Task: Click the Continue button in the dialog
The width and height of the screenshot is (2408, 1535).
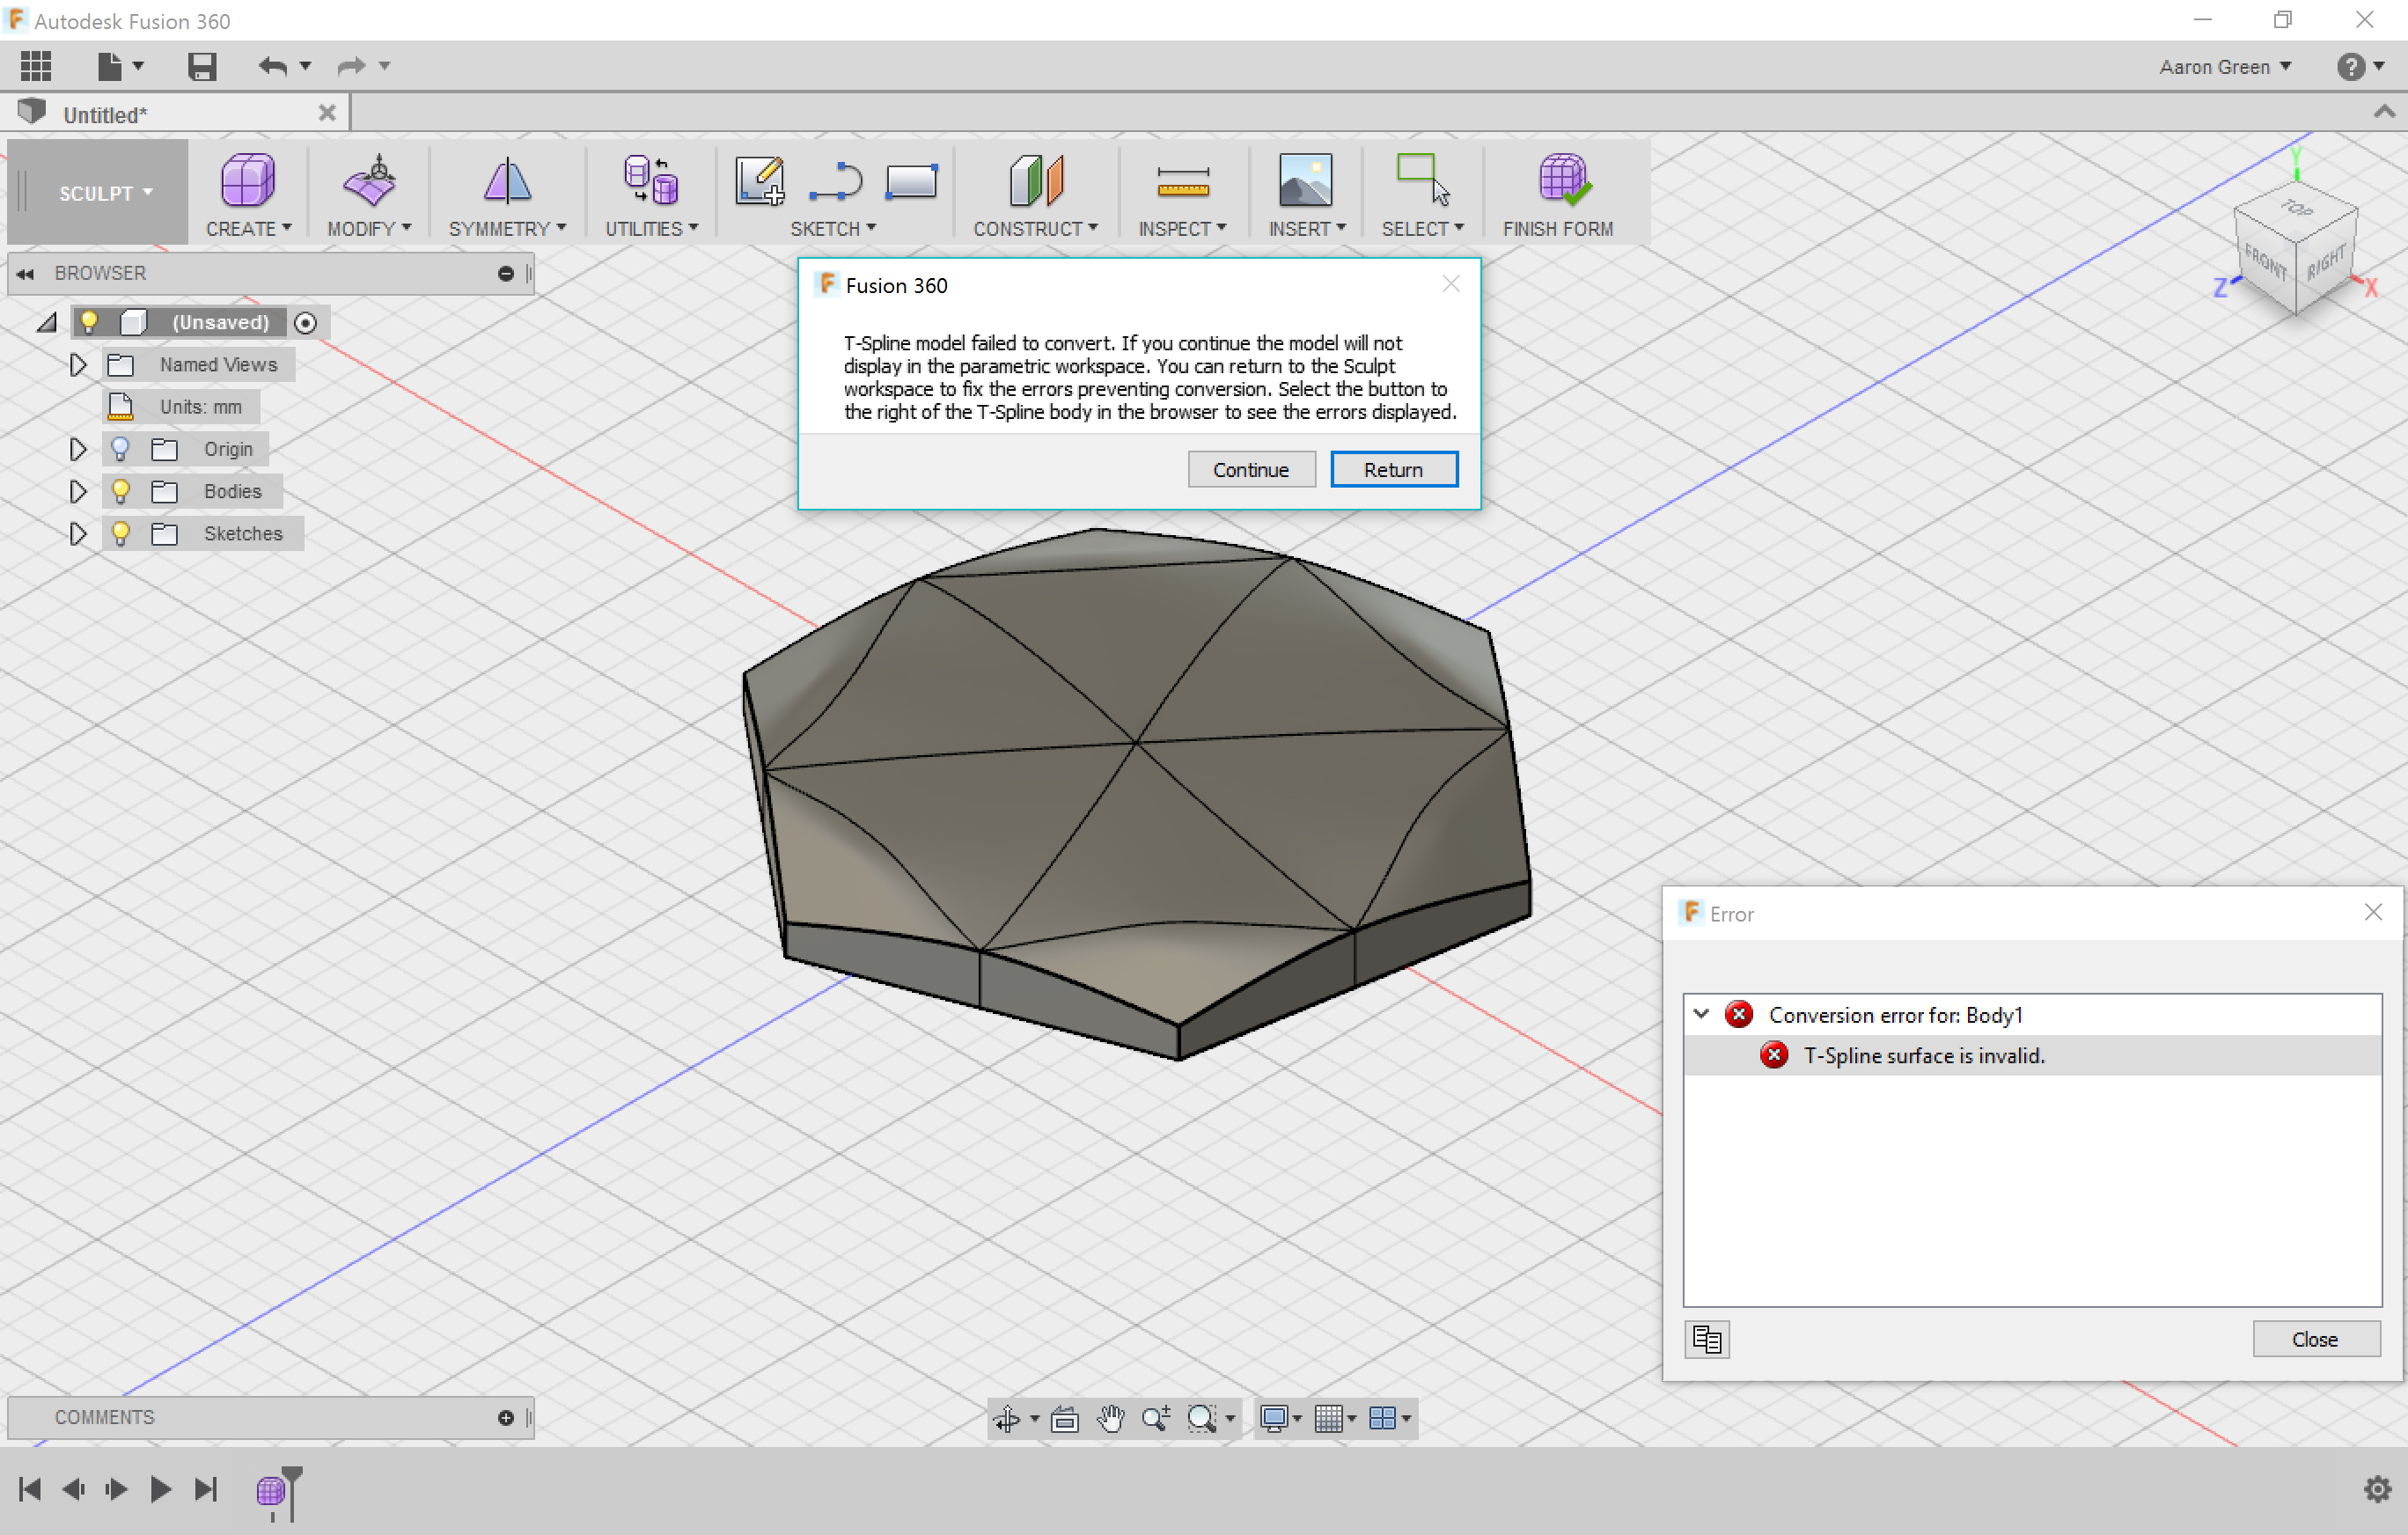Action: tap(1251, 469)
